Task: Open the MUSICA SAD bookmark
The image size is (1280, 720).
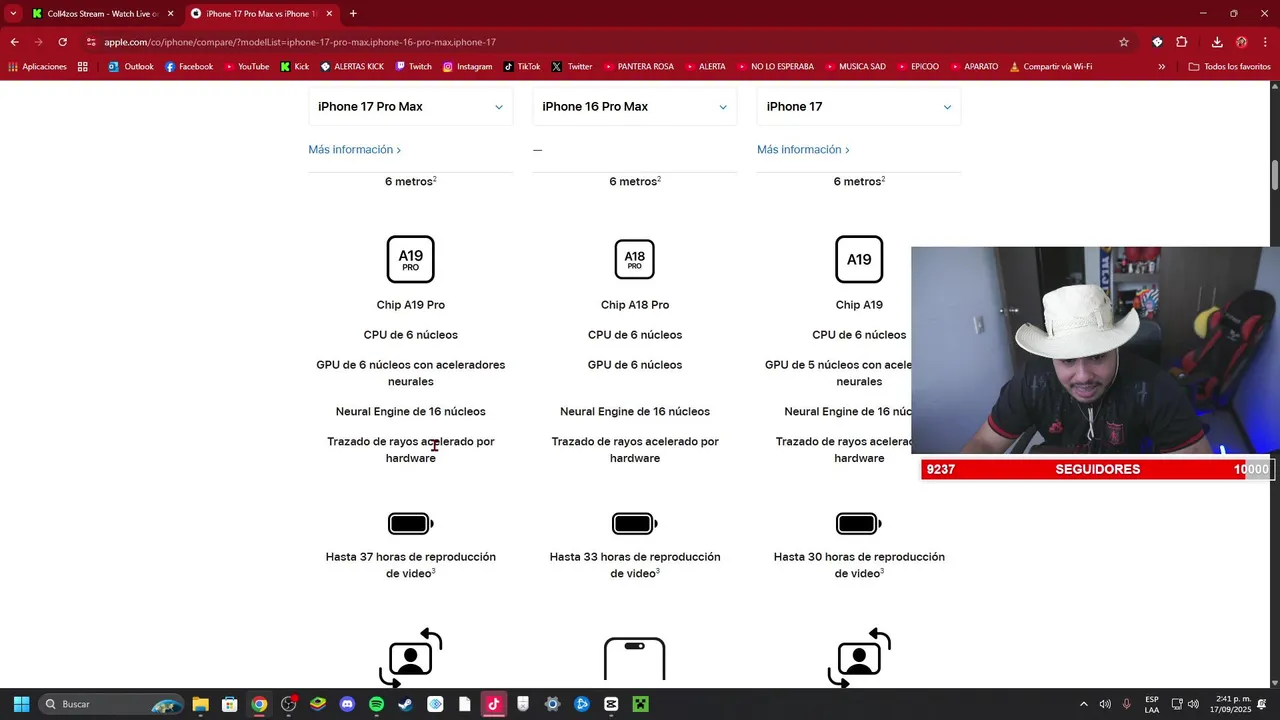Action: click(854, 67)
